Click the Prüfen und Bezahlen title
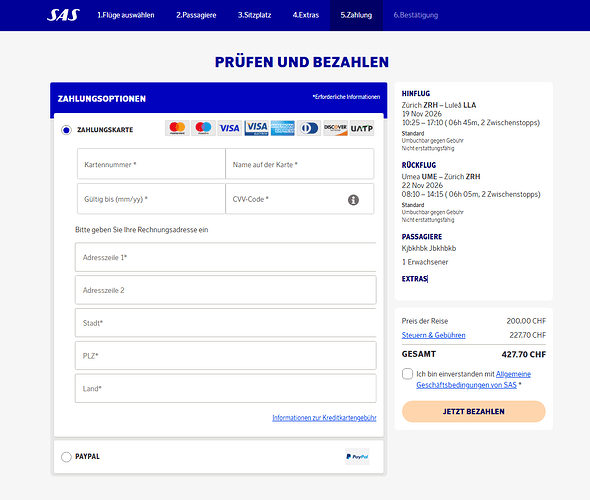This screenshot has width=590, height=500. pyautogui.click(x=301, y=62)
